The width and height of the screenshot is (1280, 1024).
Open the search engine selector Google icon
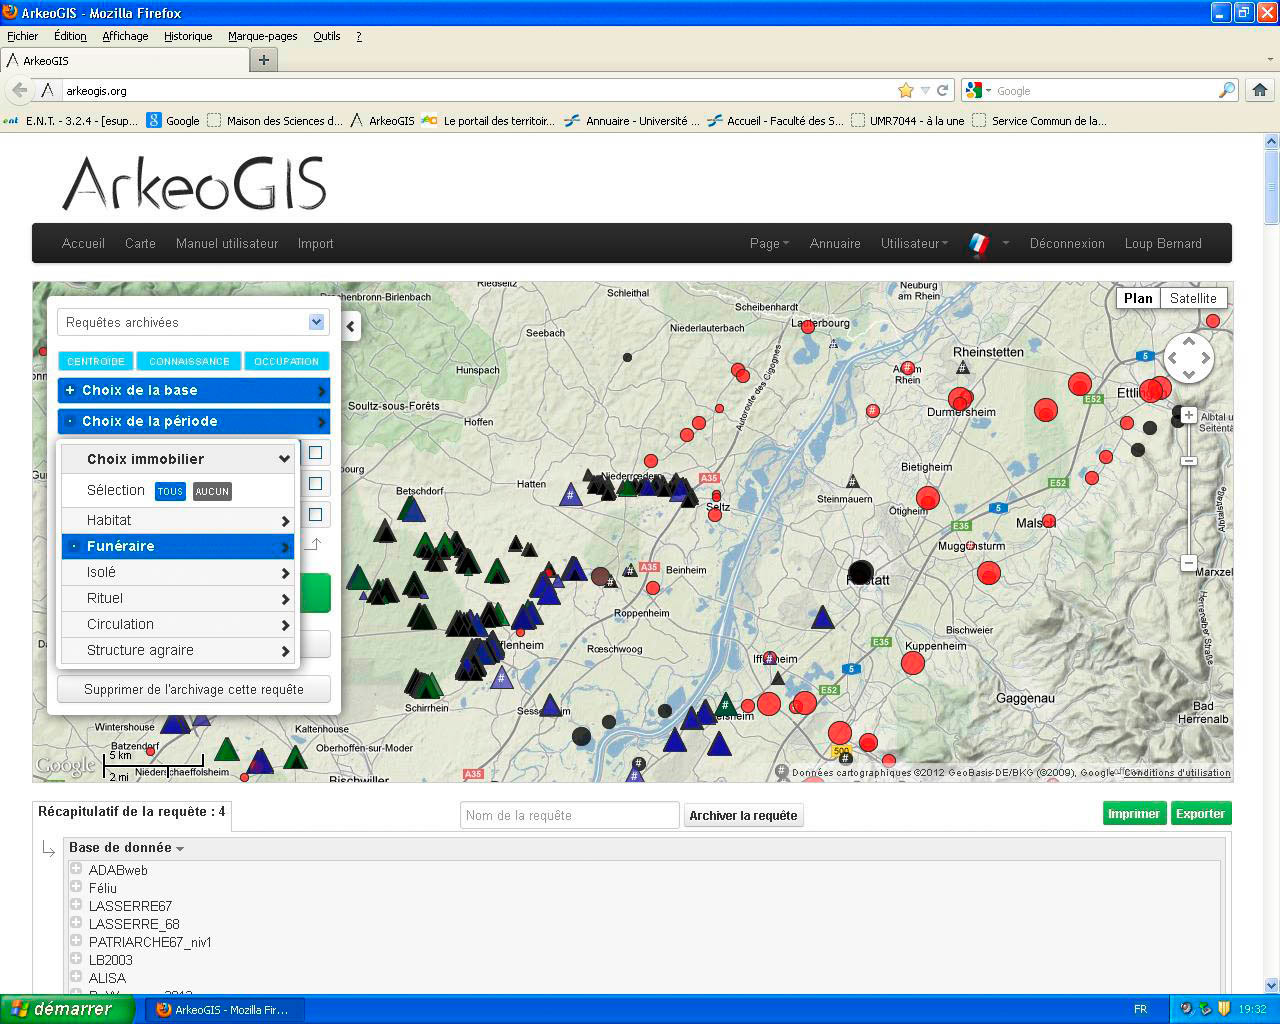[978, 90]
